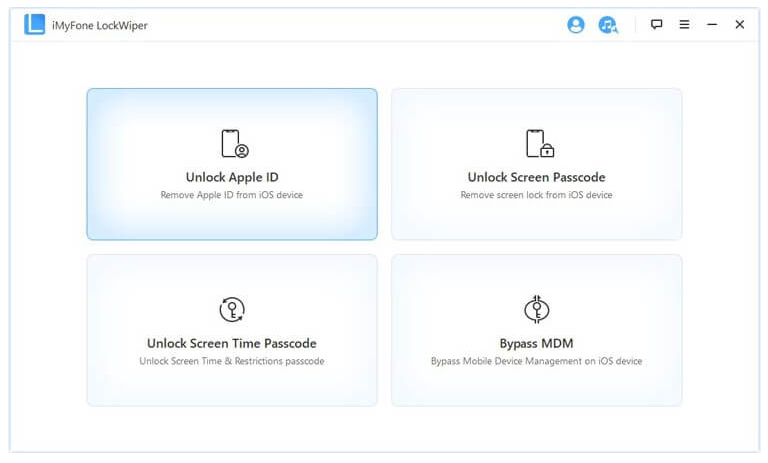Click the Unlock Apple ID phone icon
Screen dimensions: 768x463
233,144
